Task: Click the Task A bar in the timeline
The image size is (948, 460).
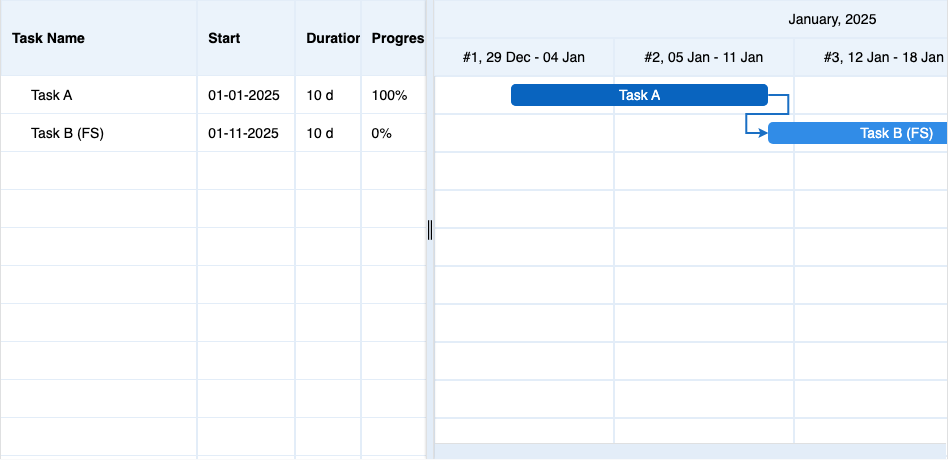Action: pos(639,95)
